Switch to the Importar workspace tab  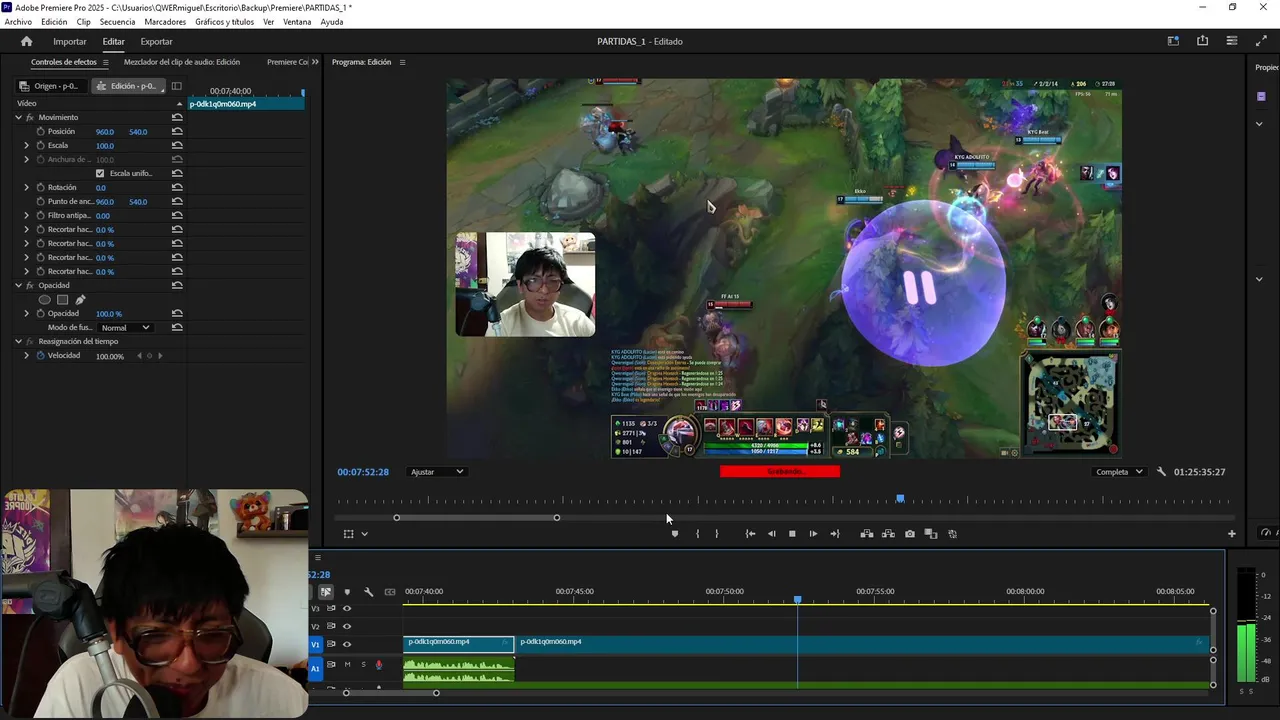pos(70,41)
